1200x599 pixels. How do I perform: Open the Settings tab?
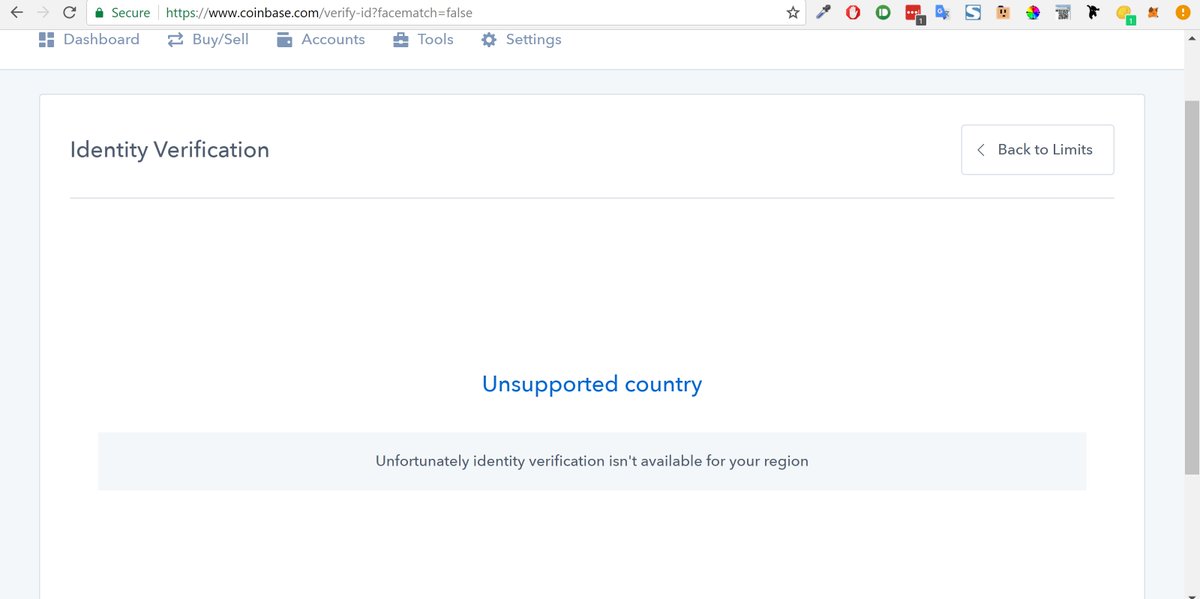(x=521, y=39)
